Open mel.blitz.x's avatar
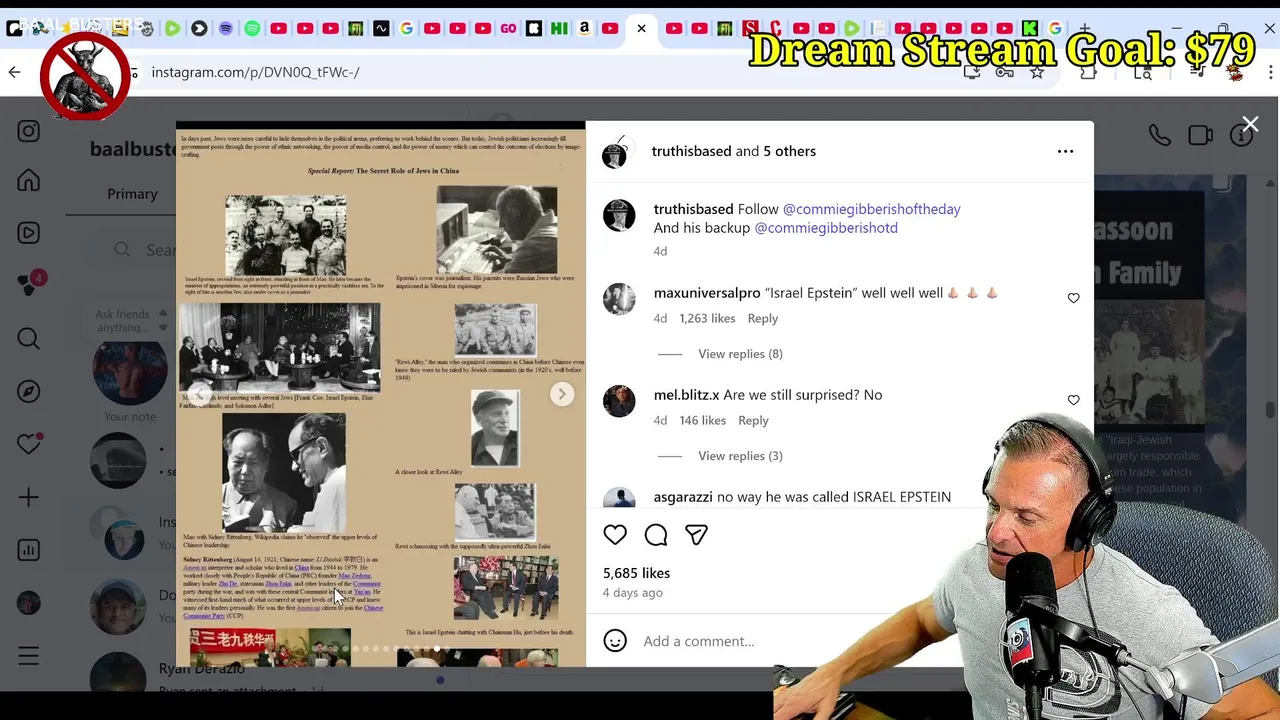Image resolution: width=1280 pixels, height=720 pixels. tap(619, 401)
